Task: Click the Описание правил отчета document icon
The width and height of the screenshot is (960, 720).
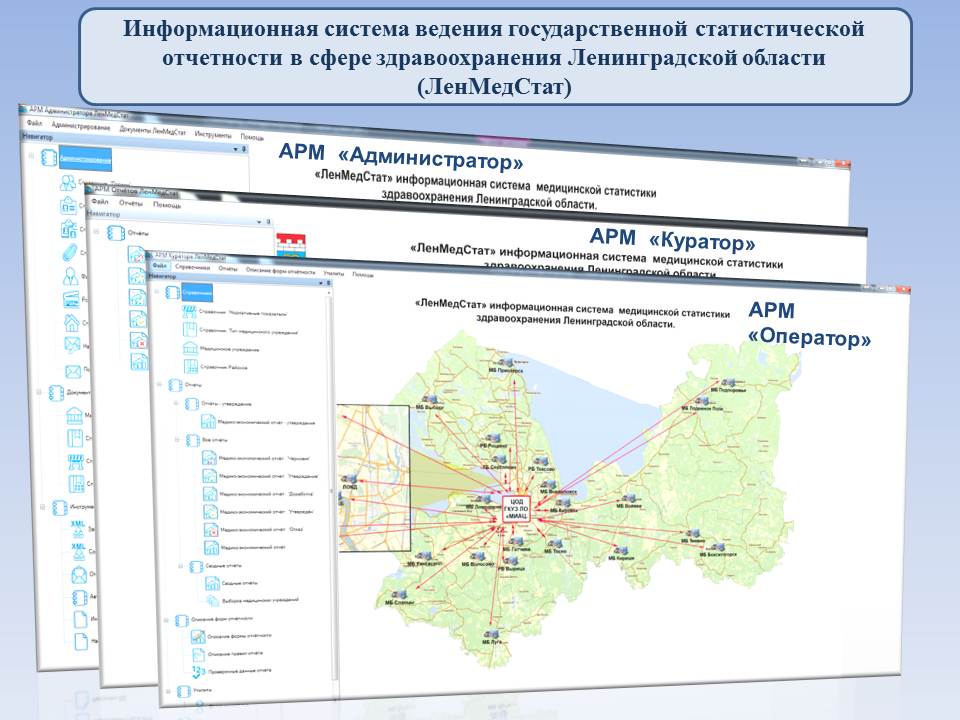Action: coord(198,654)
